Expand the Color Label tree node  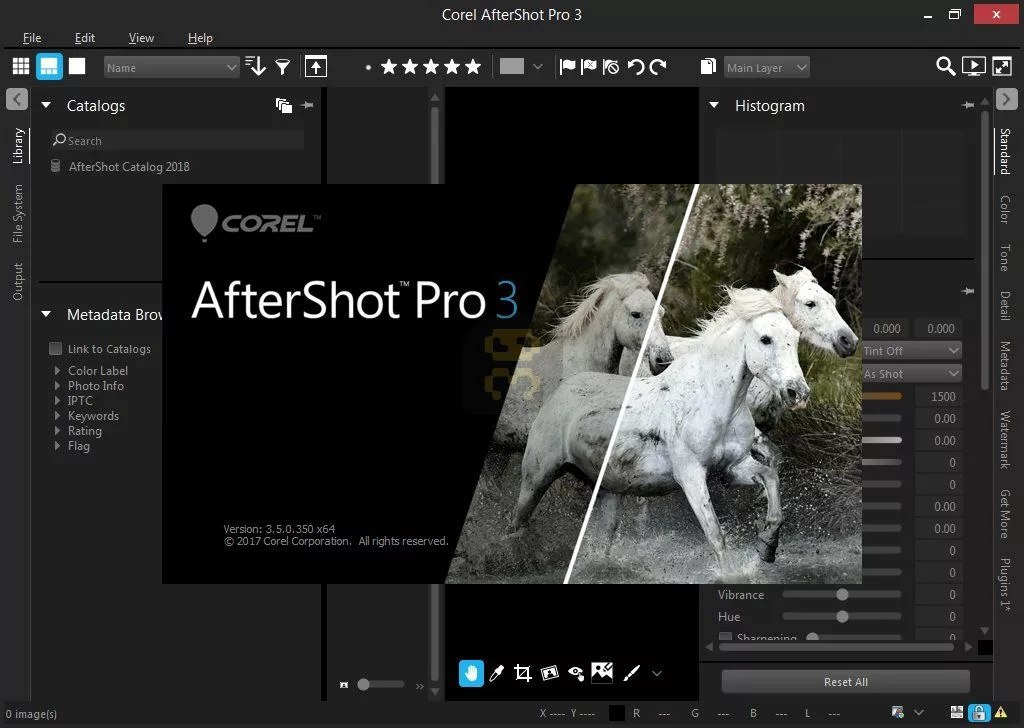pyautogui.click(x=57, y=370)
